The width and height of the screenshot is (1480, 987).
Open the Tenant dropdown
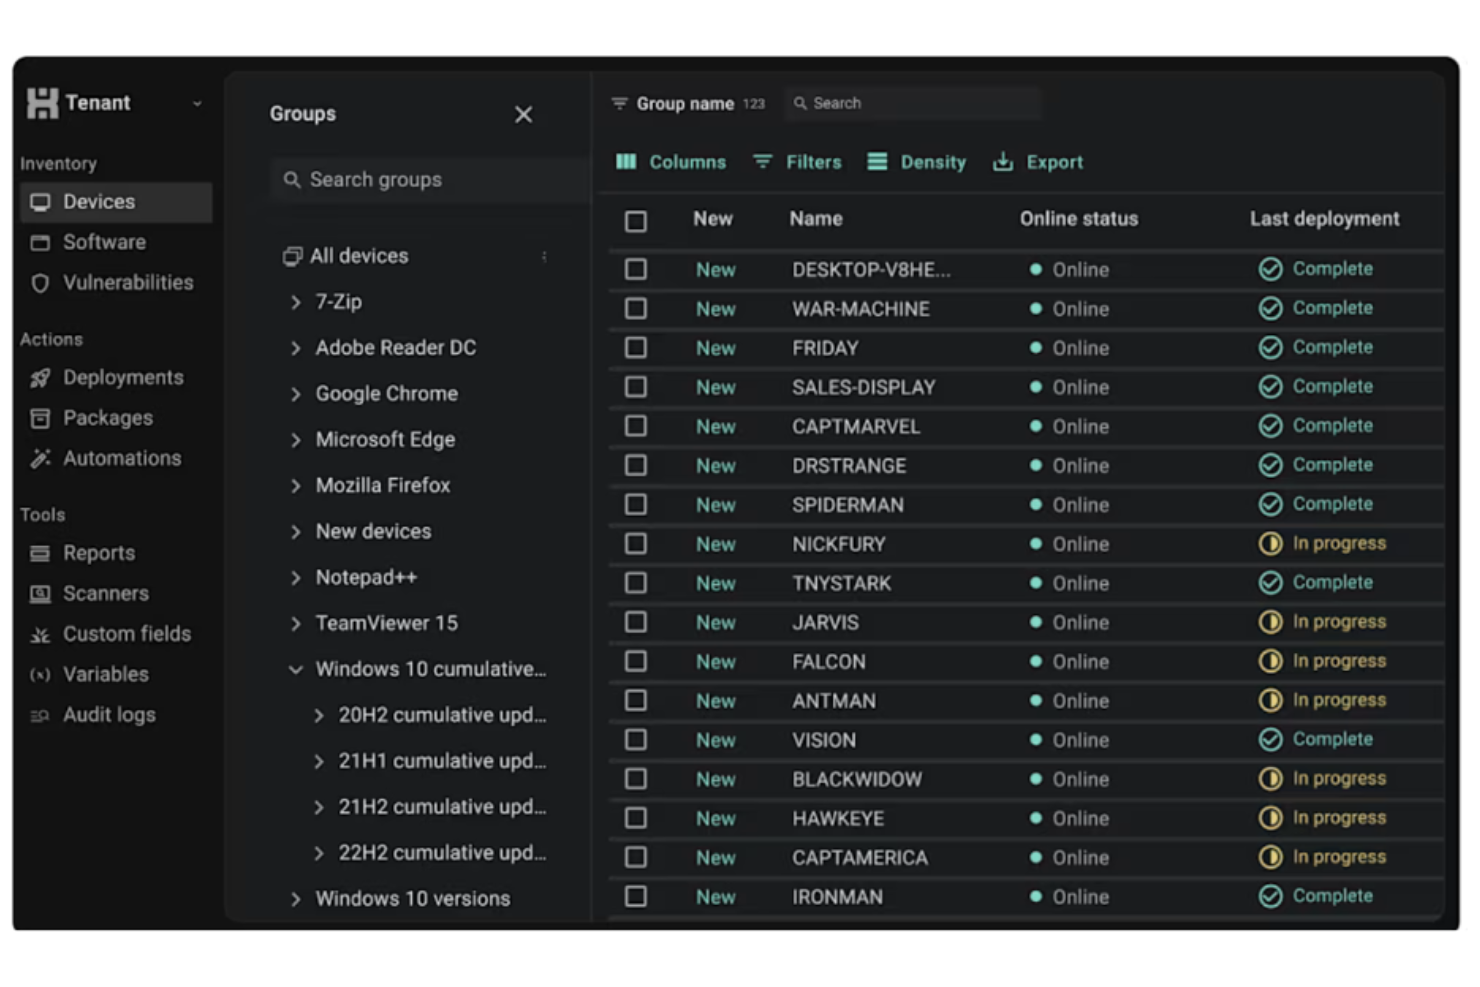[x=196, y=103]
